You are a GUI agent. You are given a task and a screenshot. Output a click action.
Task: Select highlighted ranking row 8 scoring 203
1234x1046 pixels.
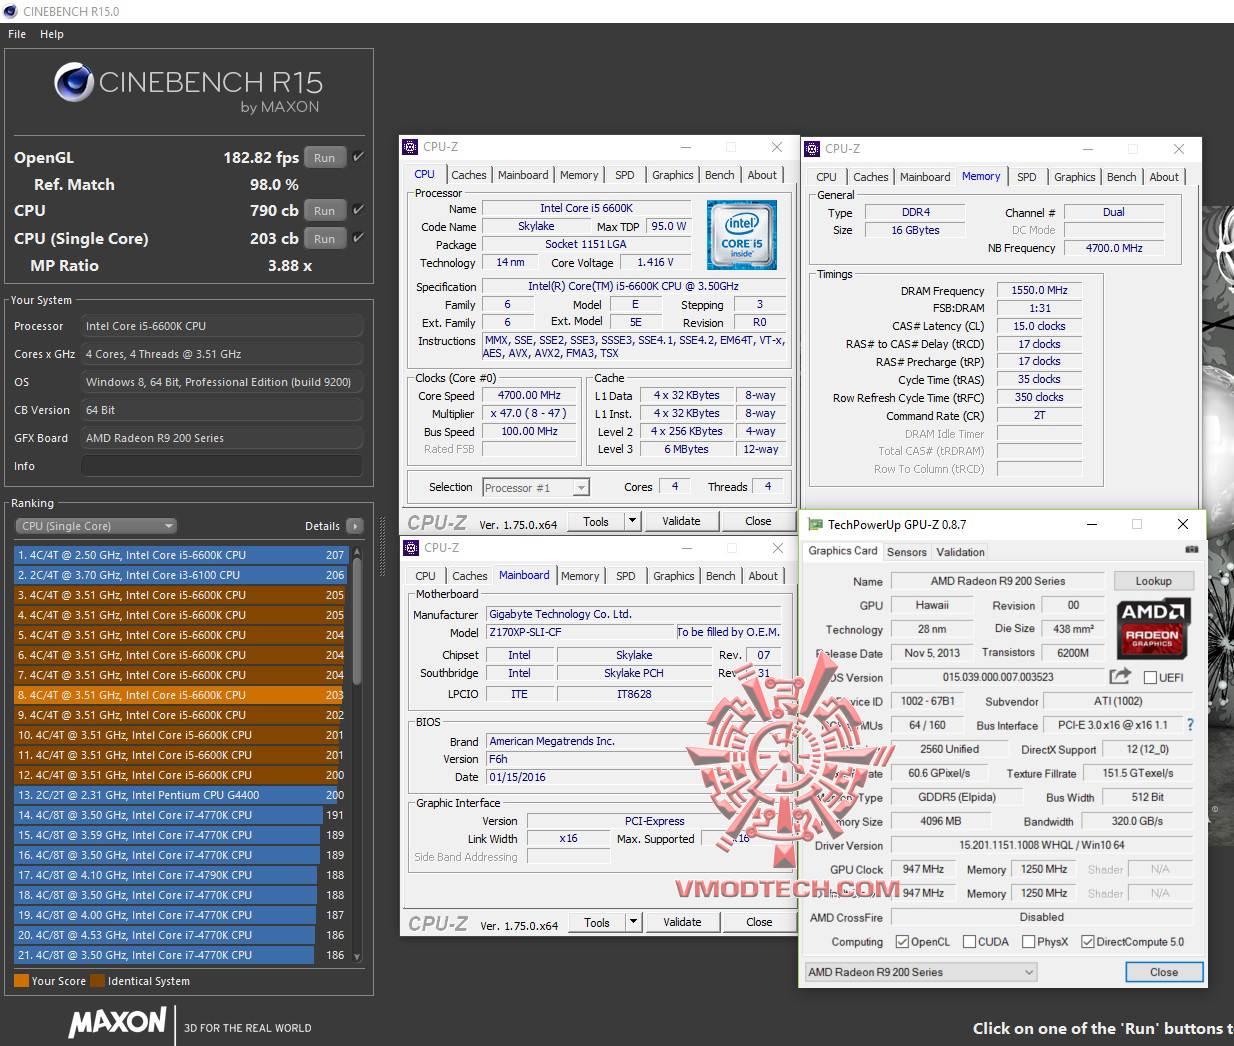(181, 695)
